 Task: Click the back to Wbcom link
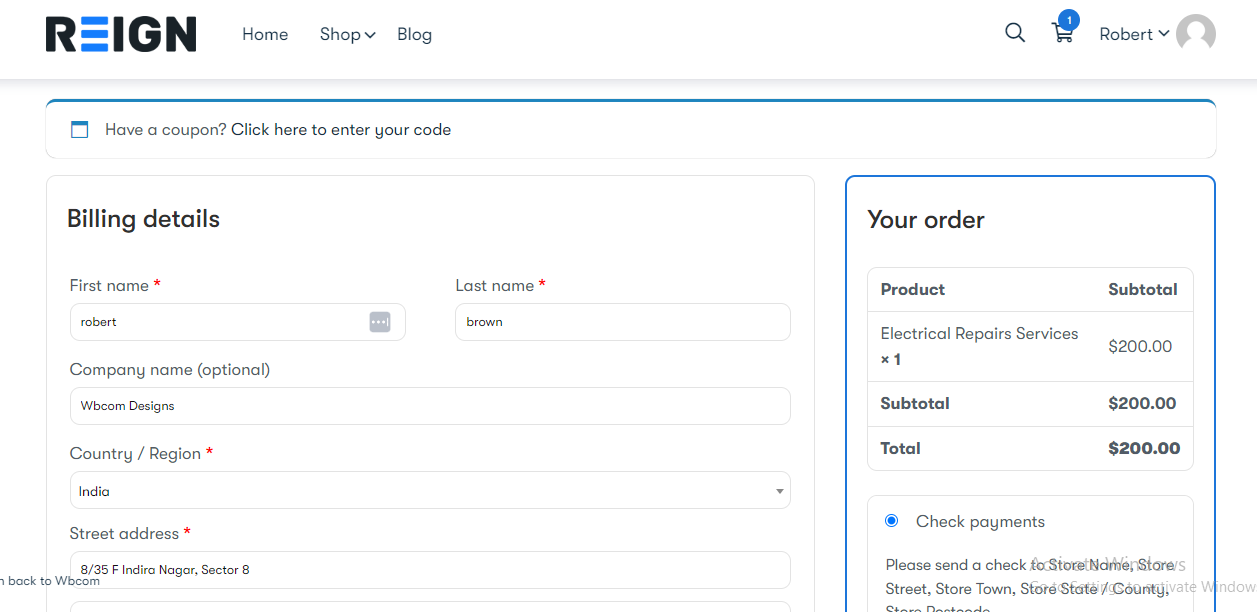coord(52,581)
